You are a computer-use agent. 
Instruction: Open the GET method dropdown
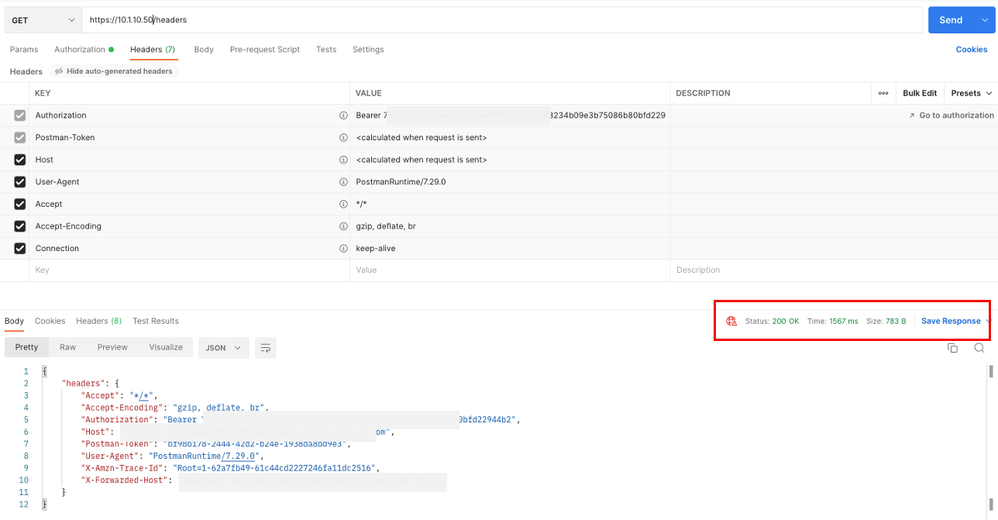click(44, 20)
